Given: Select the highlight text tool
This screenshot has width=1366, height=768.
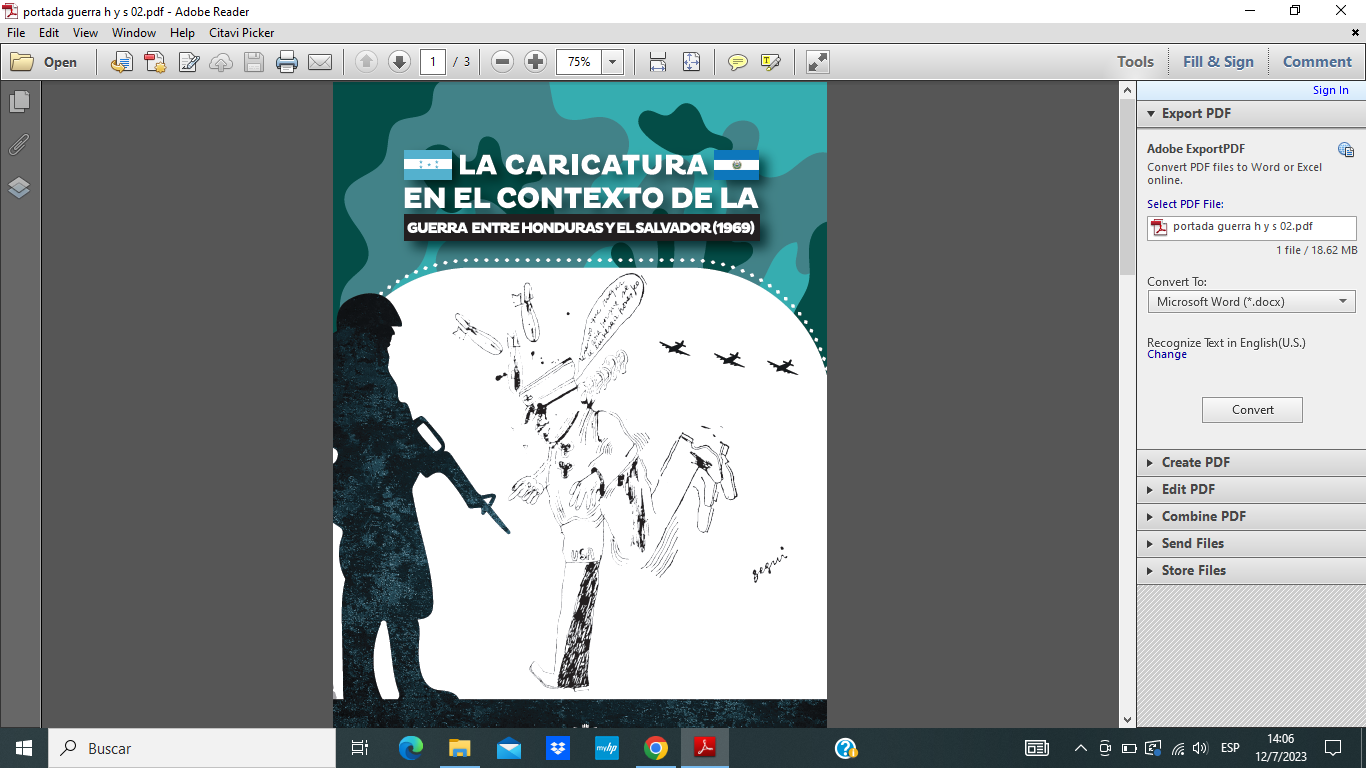Looking at the screenshot, I should 770,62.
